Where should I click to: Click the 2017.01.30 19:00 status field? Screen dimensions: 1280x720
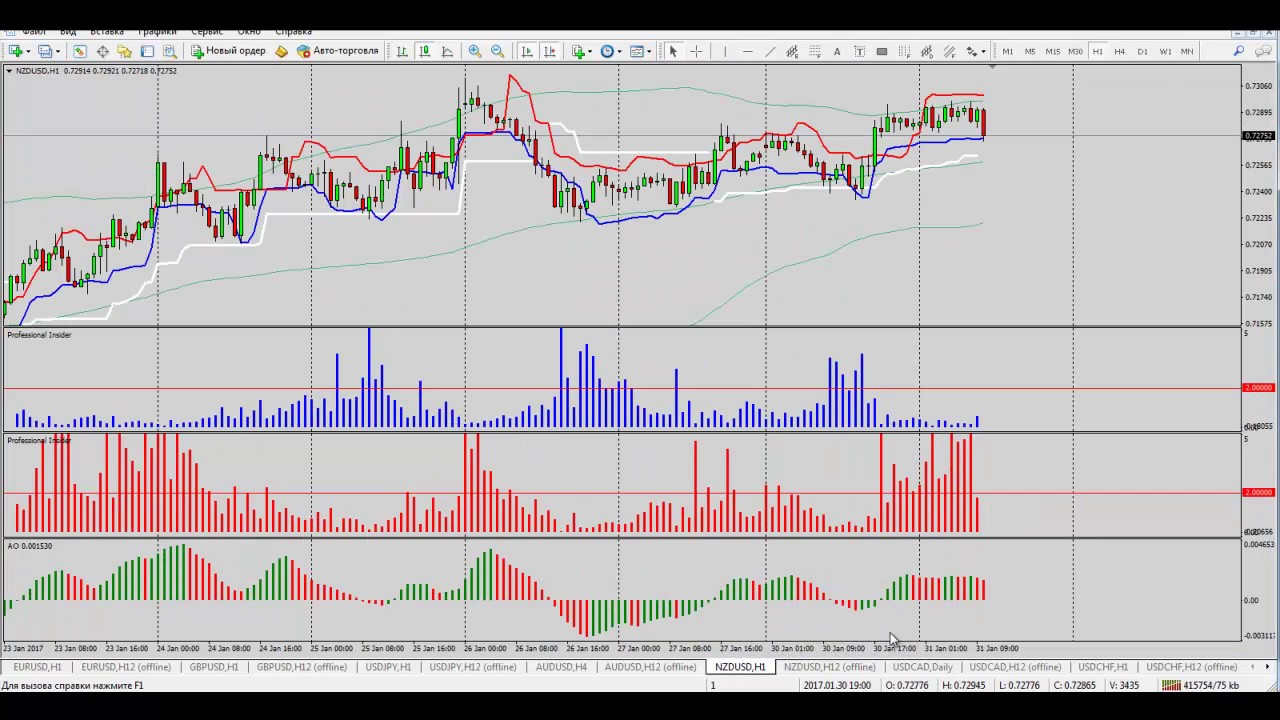click(x=836, y=685)
